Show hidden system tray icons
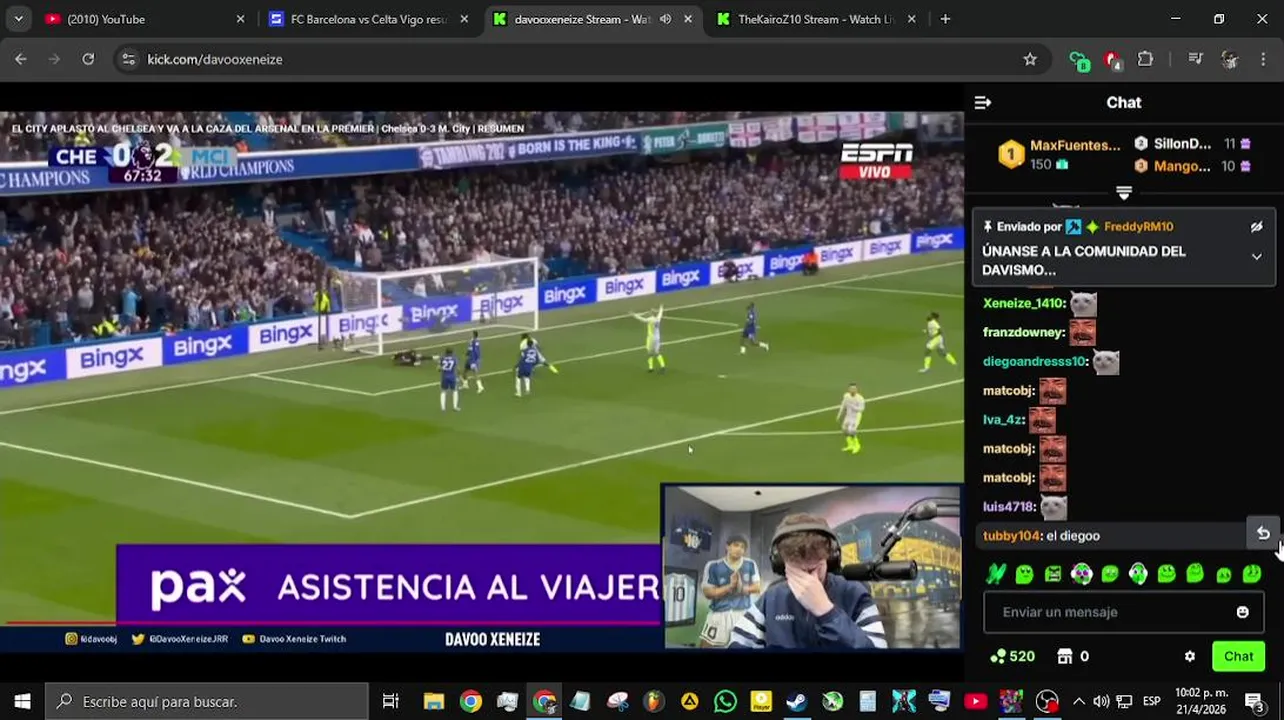The width and height of the screenshot is (1284, 720). coord(1078,701)
